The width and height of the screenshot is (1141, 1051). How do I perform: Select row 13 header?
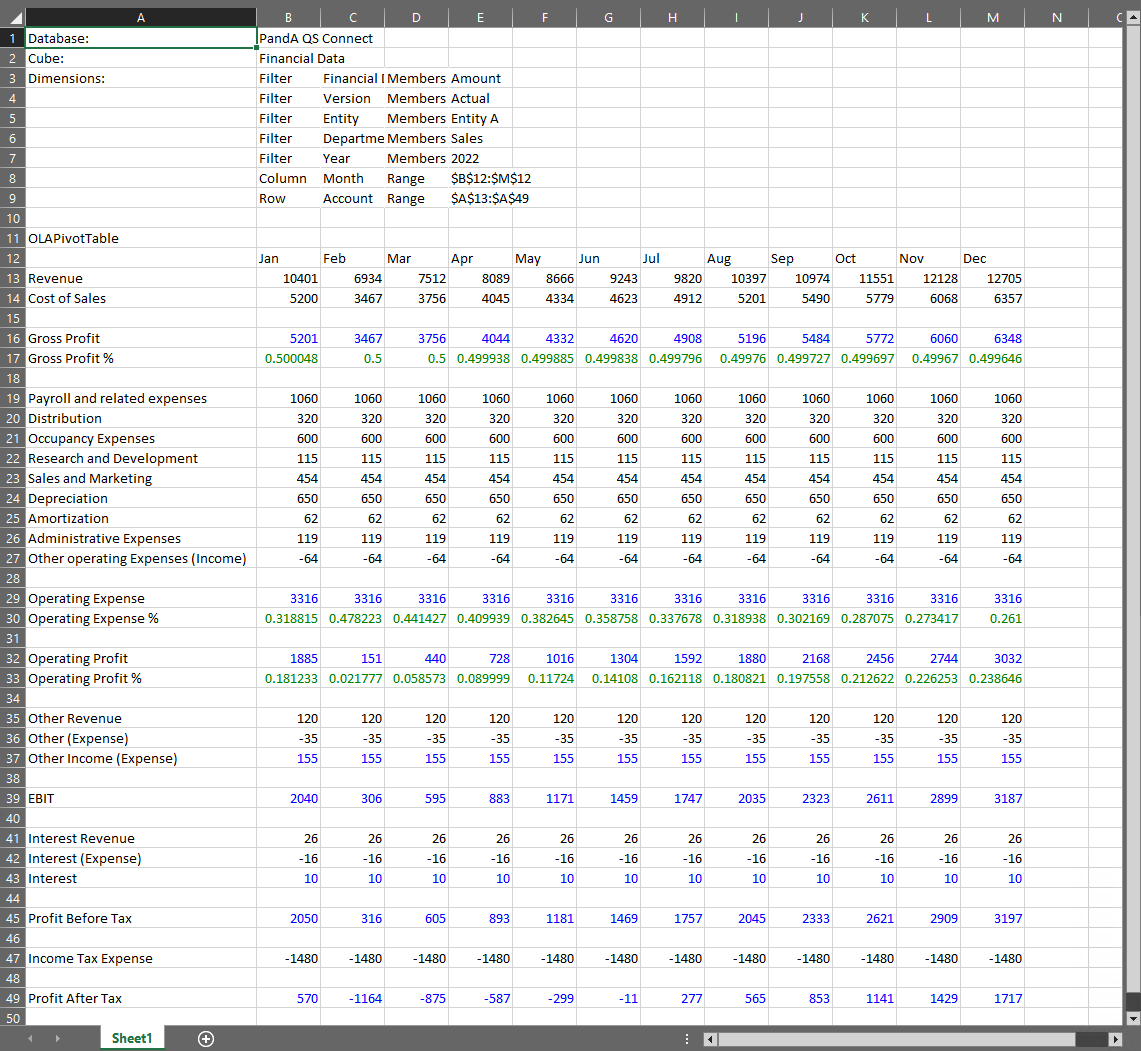point(12,278)
